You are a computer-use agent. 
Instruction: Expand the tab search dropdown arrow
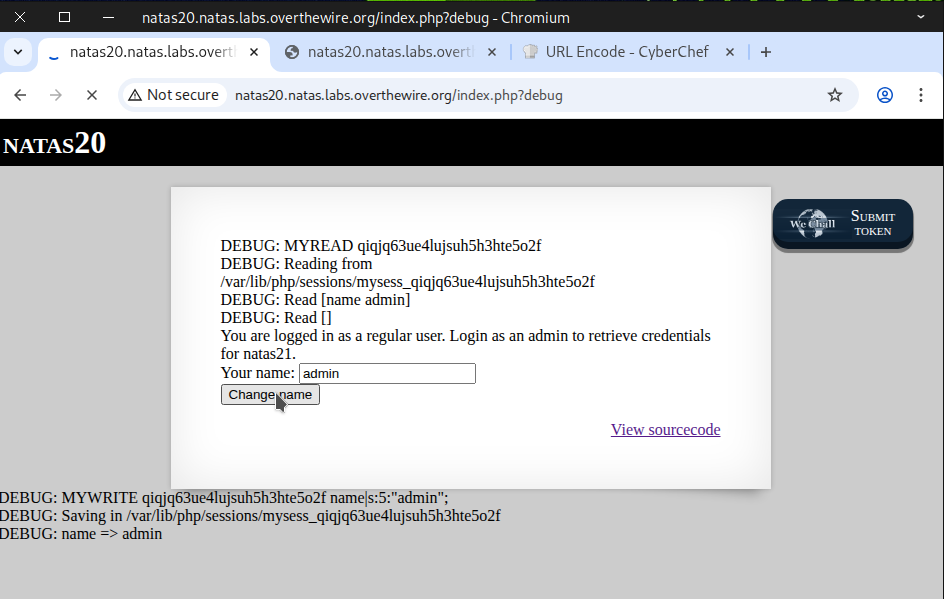coord(18,52)
